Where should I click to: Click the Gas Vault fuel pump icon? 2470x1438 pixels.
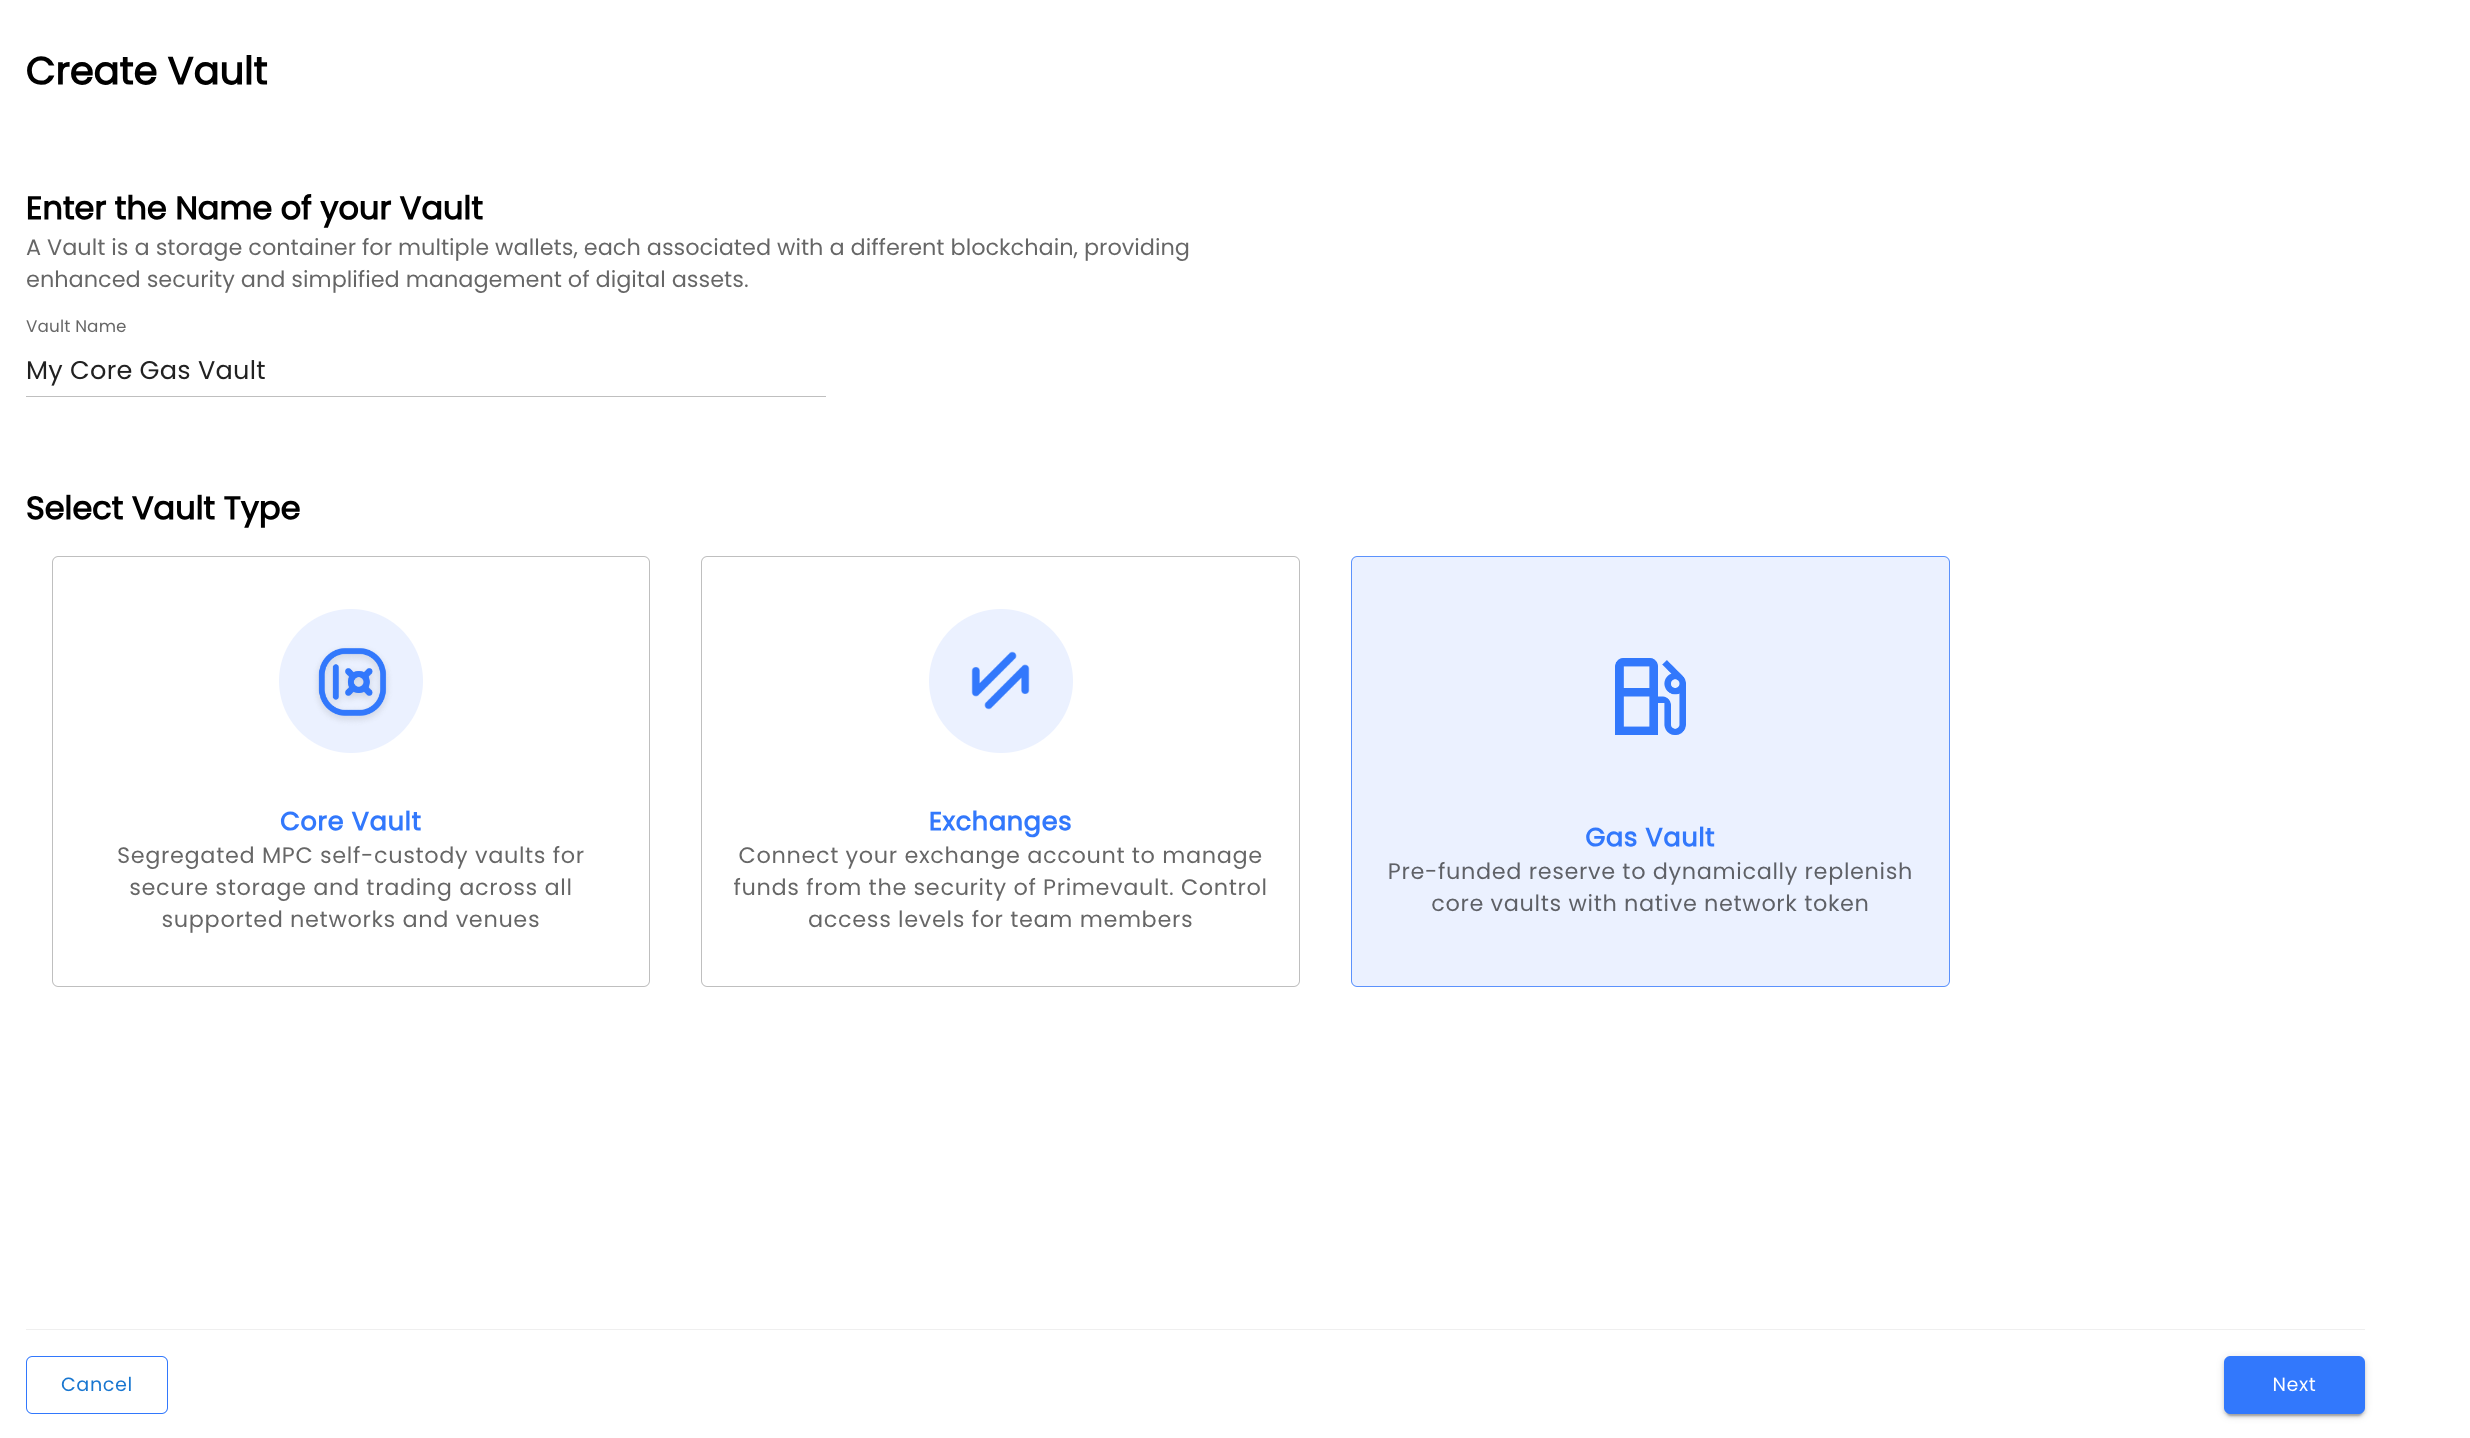1650,696
